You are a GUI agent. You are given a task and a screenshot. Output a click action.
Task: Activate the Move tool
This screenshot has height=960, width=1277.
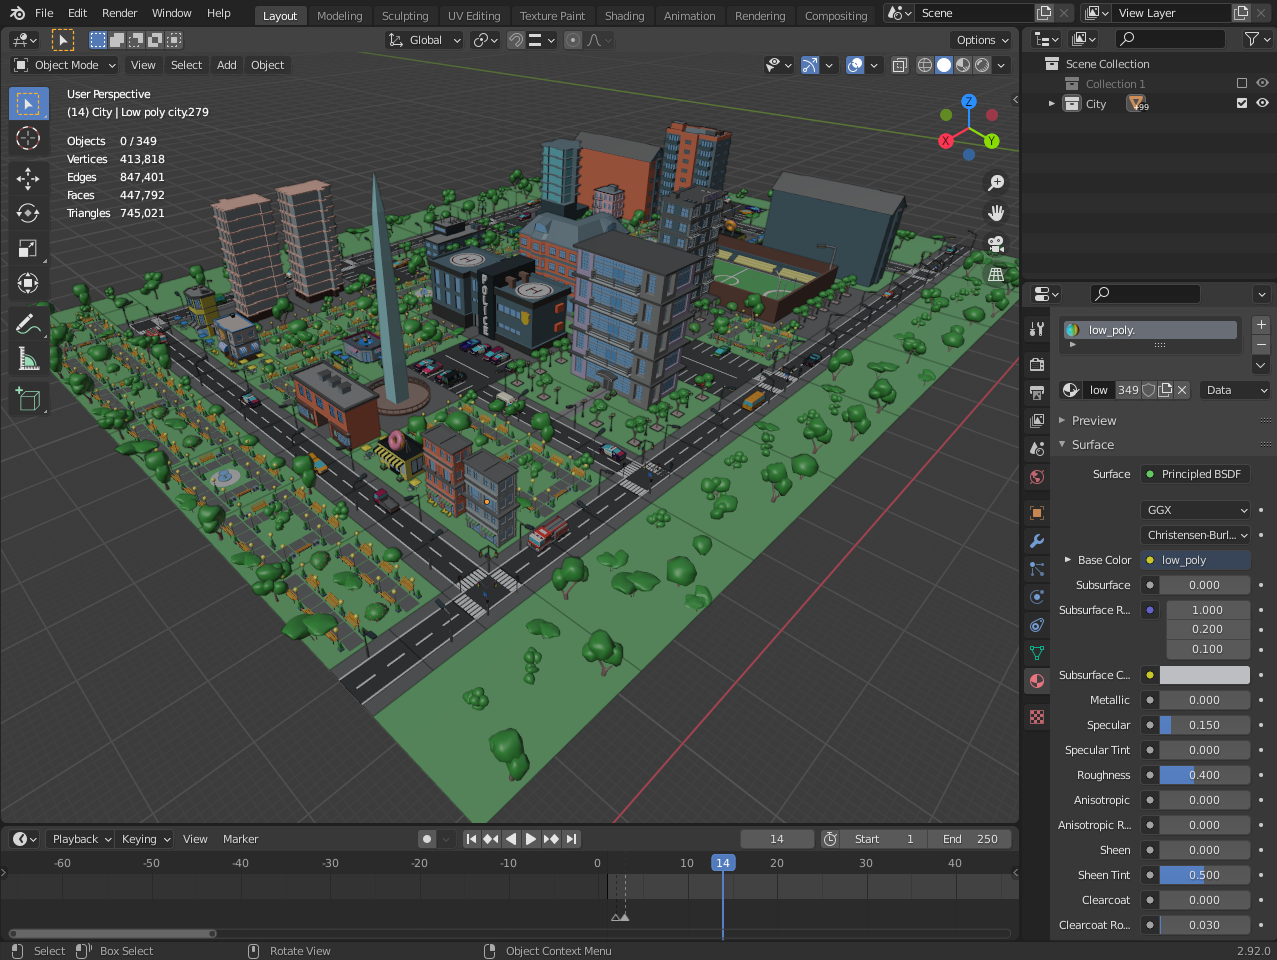28,178
